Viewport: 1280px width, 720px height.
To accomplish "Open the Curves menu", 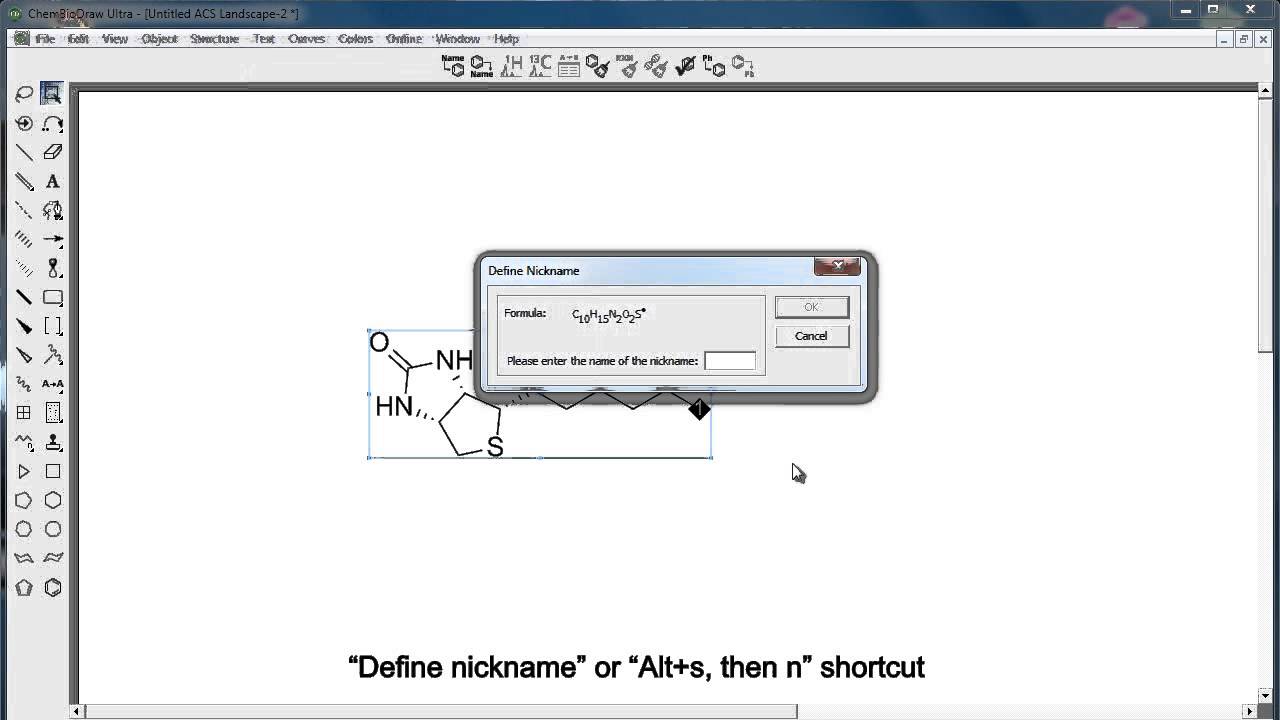I will tap(307, 39).
